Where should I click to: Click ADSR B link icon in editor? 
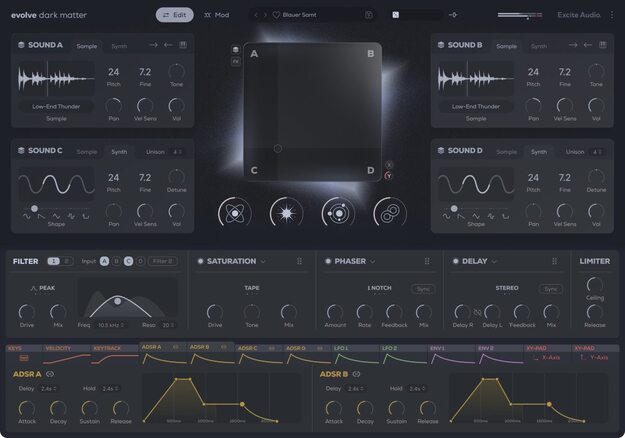click(x=356, y=374)
